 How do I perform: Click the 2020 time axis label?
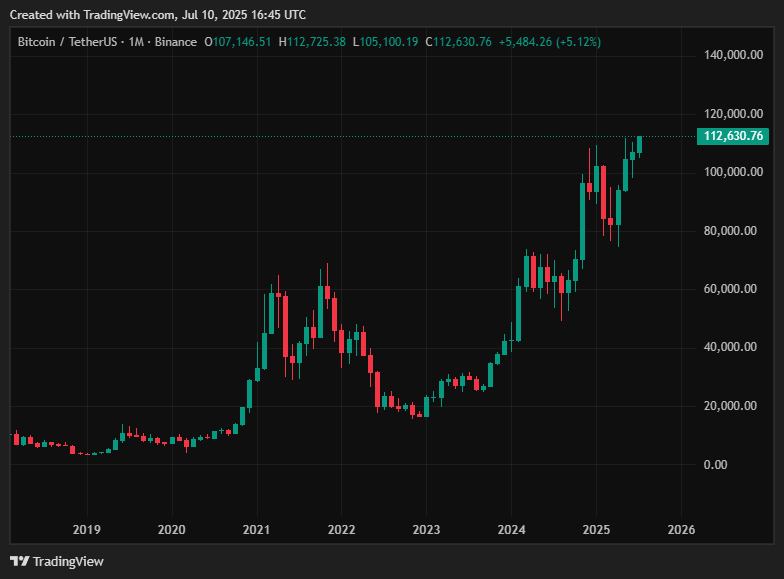click(x=172, y=530)
